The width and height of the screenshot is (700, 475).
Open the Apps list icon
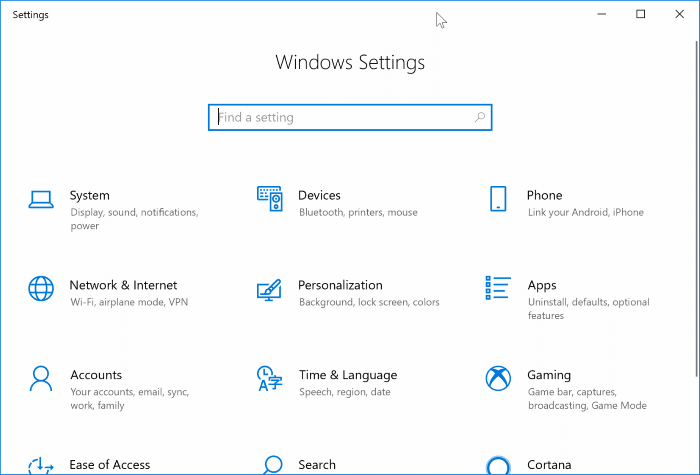tap(498, 288)
